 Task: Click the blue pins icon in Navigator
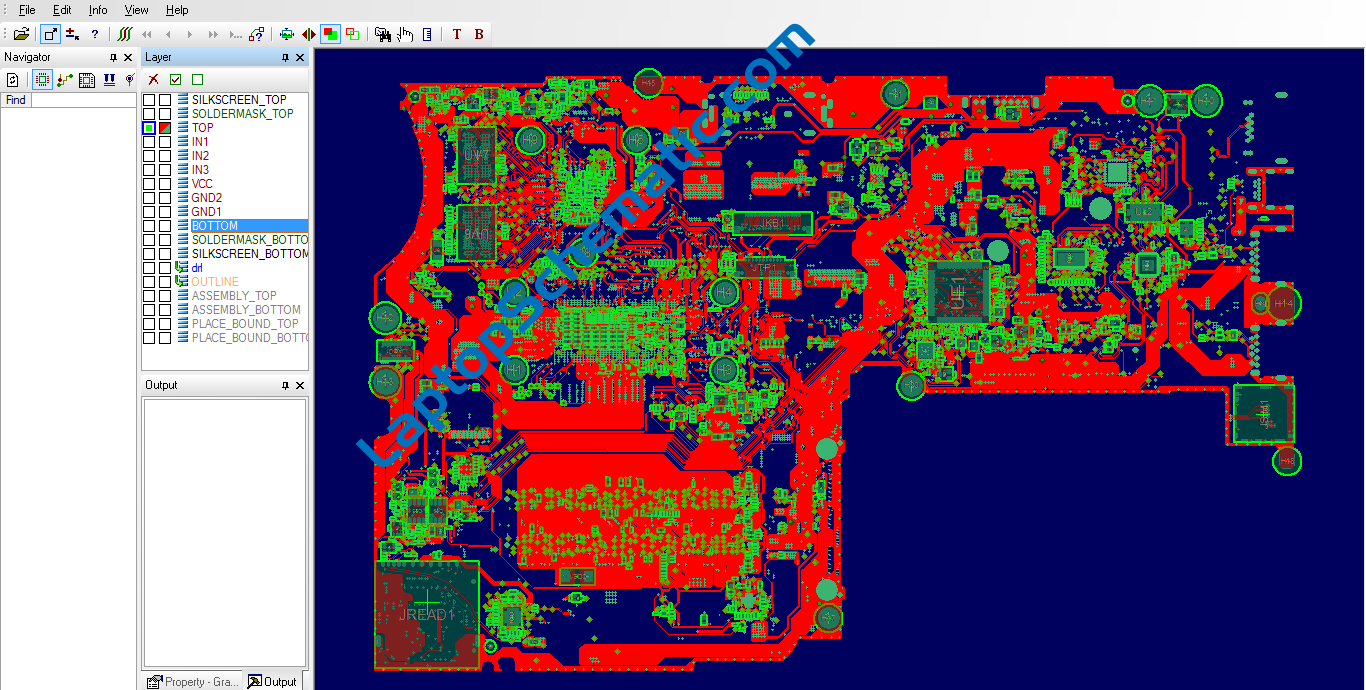[109, 79]
